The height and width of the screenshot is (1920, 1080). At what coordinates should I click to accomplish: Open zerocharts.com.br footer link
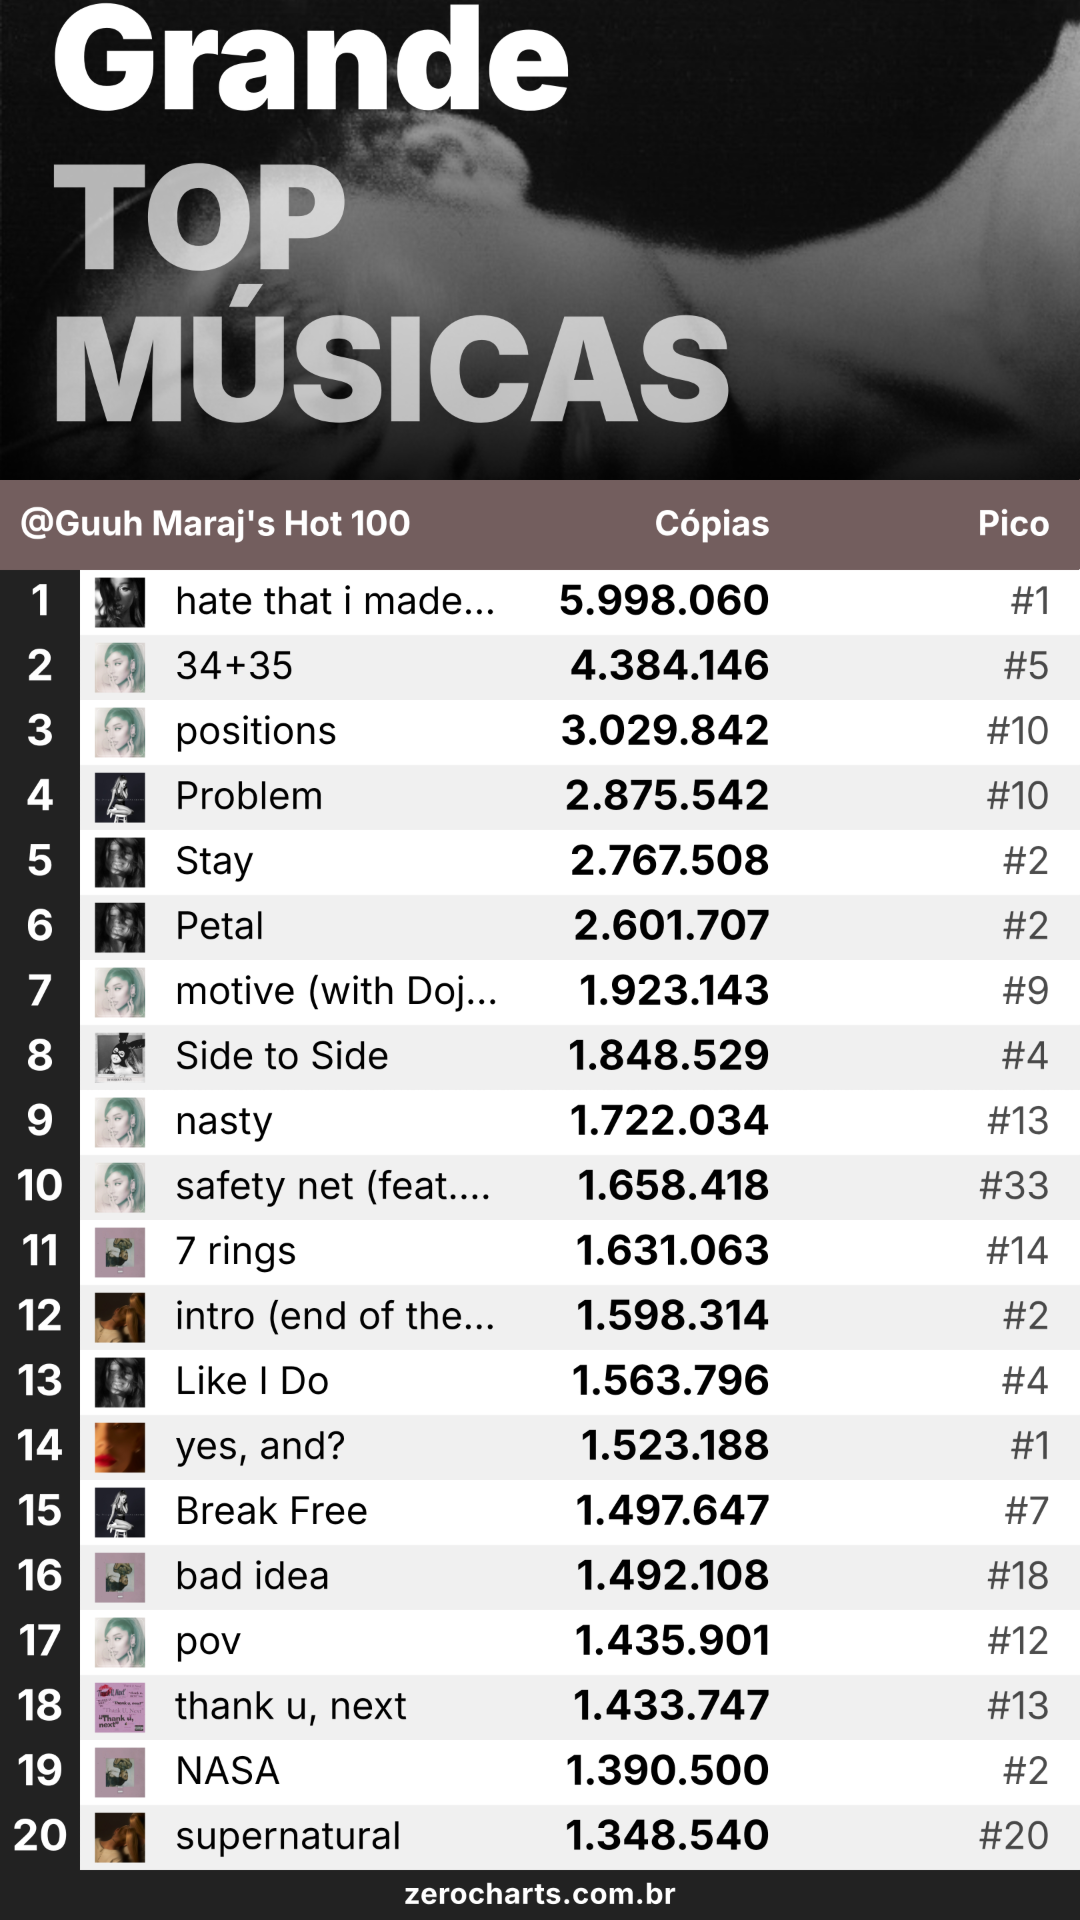click(540, 1894)
